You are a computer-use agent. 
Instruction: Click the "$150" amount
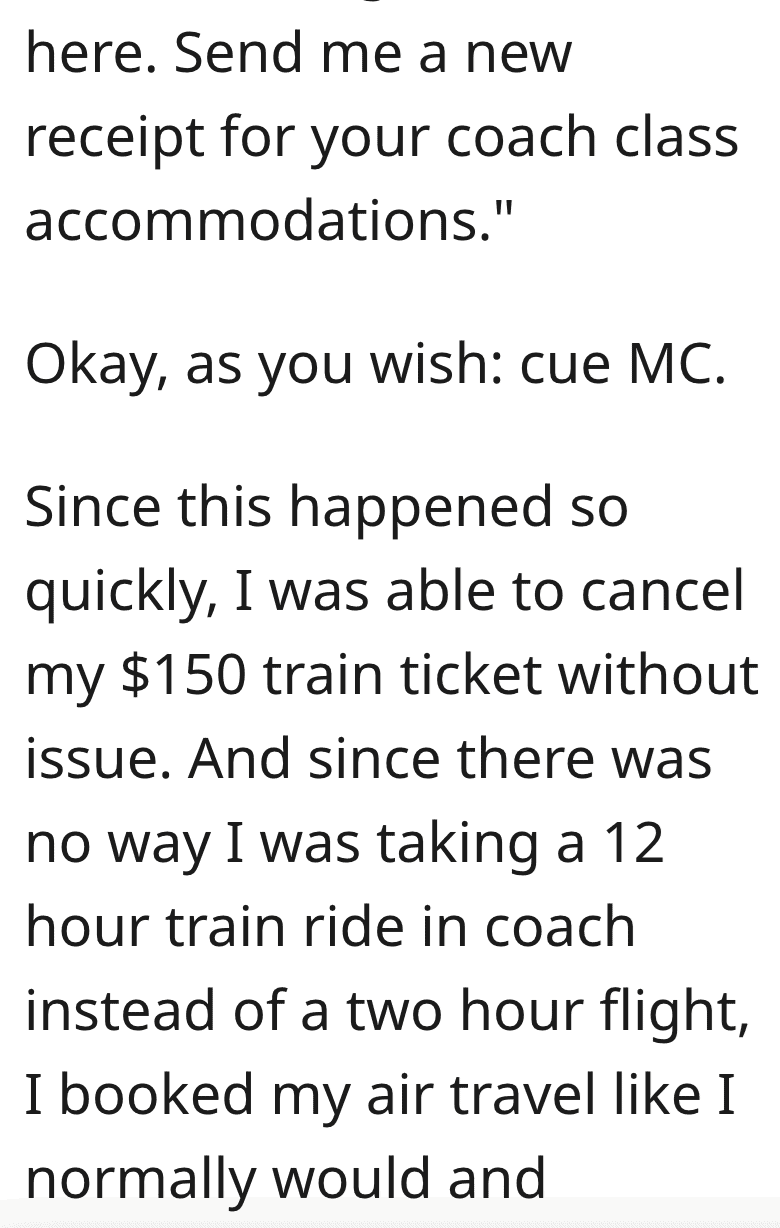(184, 674)
